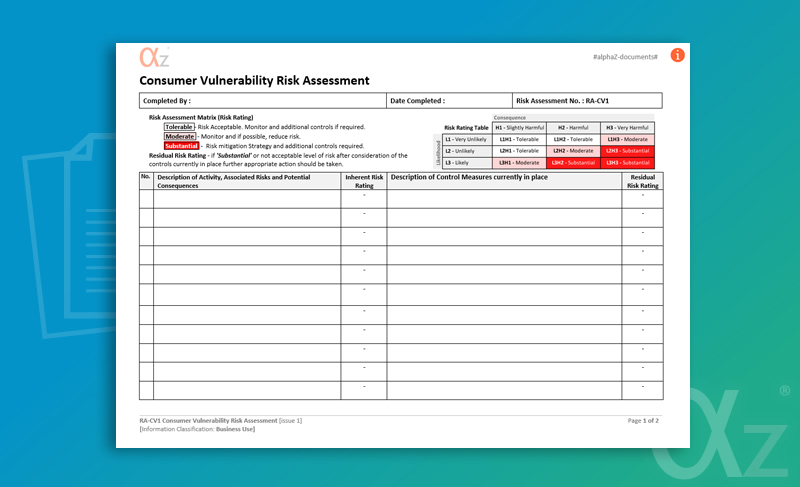Select the L1H3 - Moderate matrix cell

tap(627, 139)
